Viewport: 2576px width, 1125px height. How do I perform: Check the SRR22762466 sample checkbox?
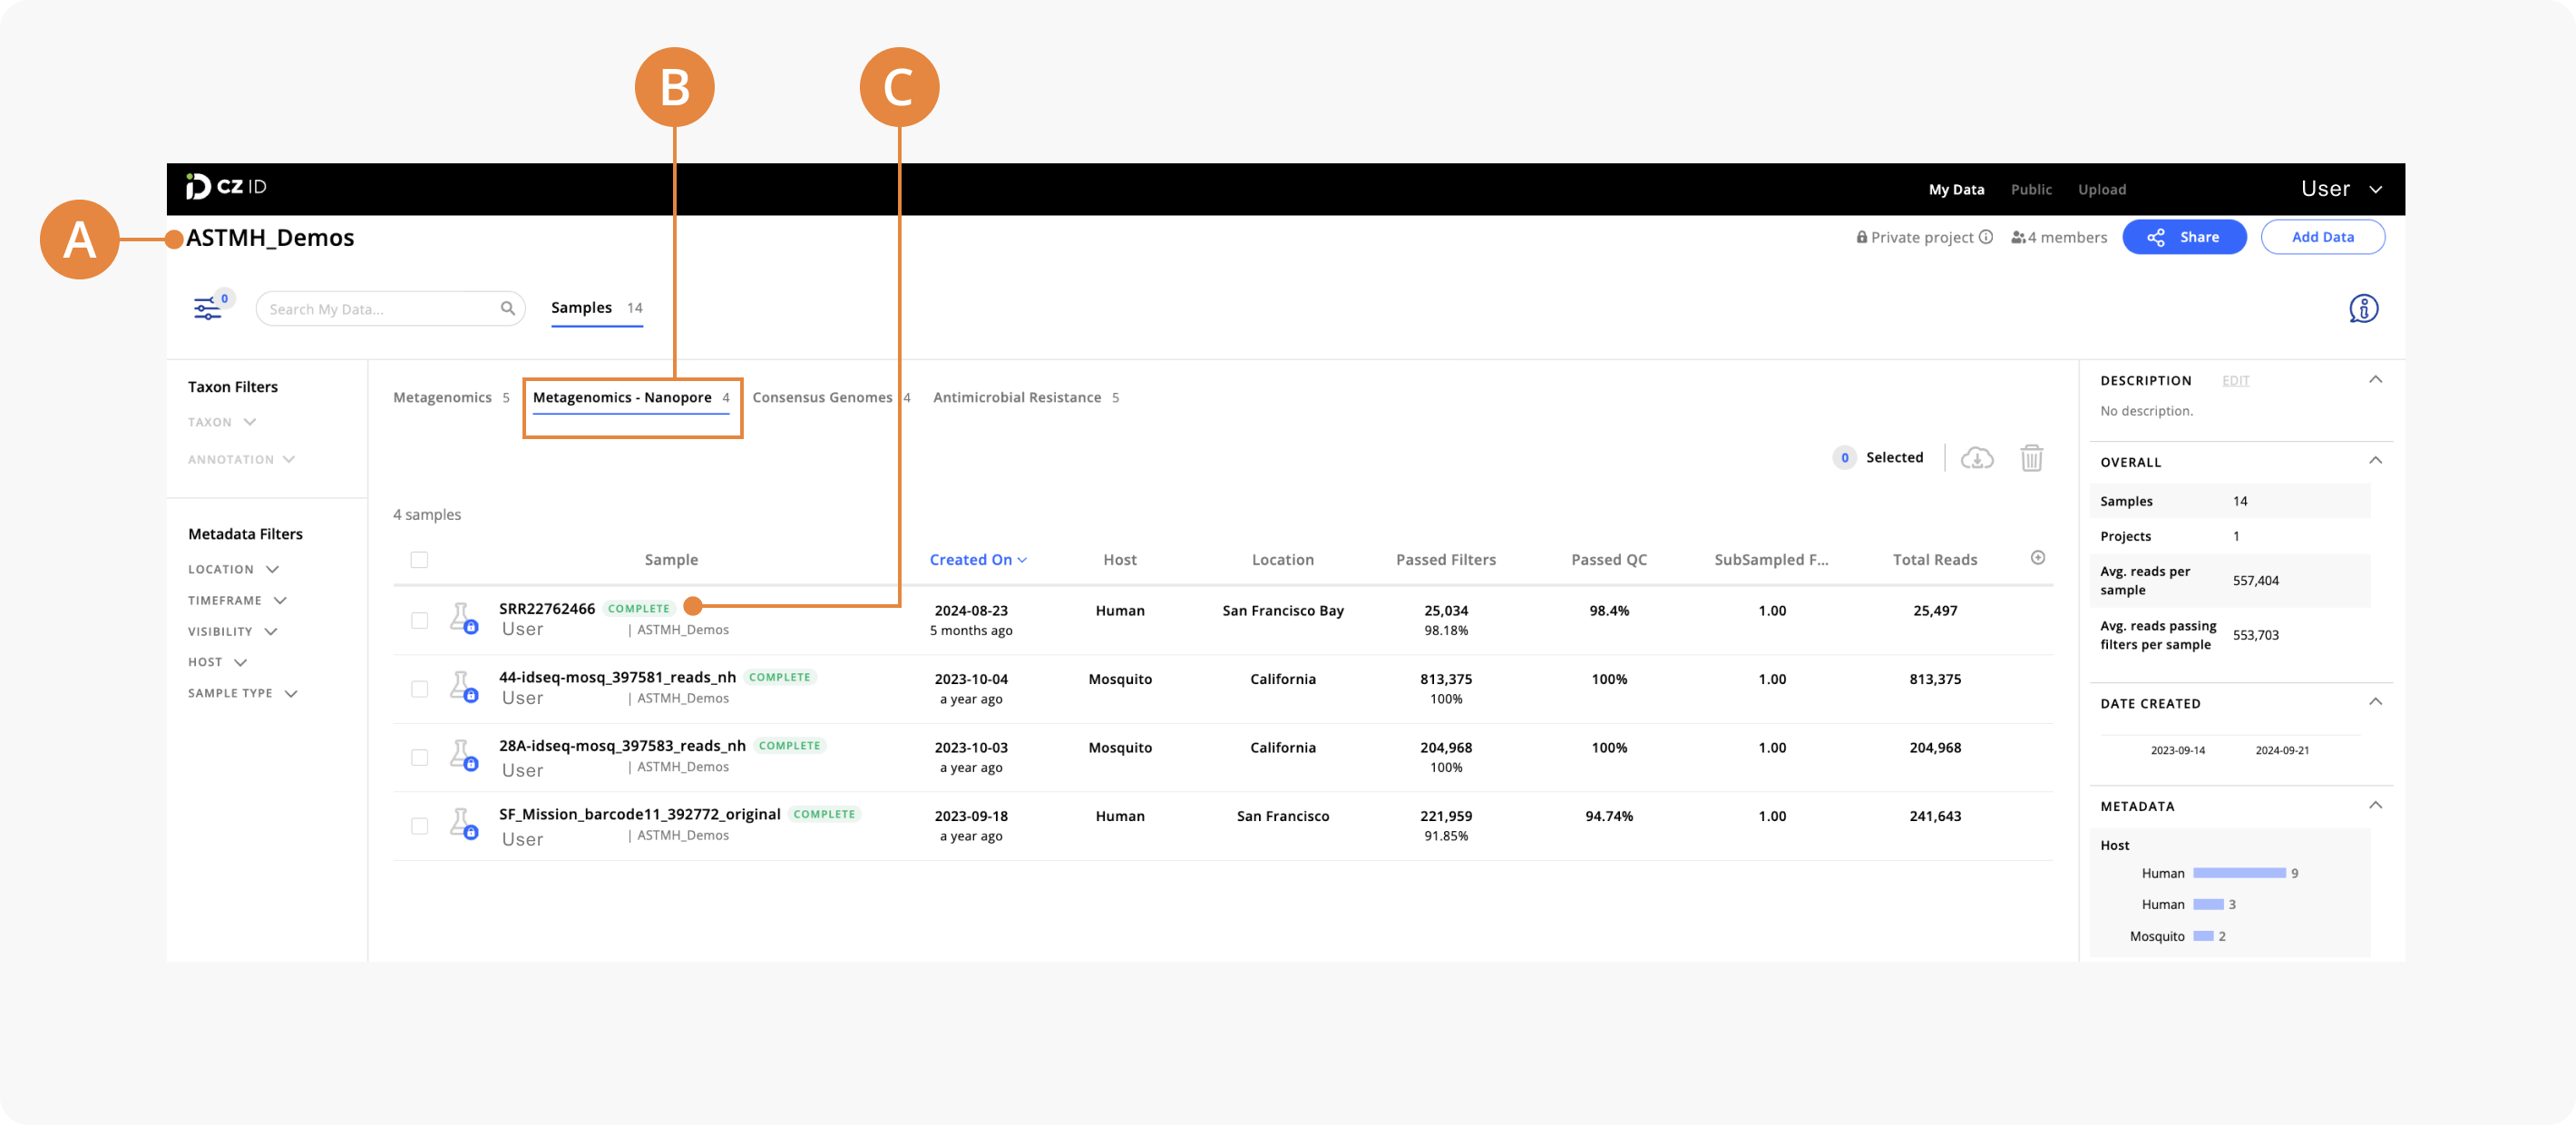point(419,621)
